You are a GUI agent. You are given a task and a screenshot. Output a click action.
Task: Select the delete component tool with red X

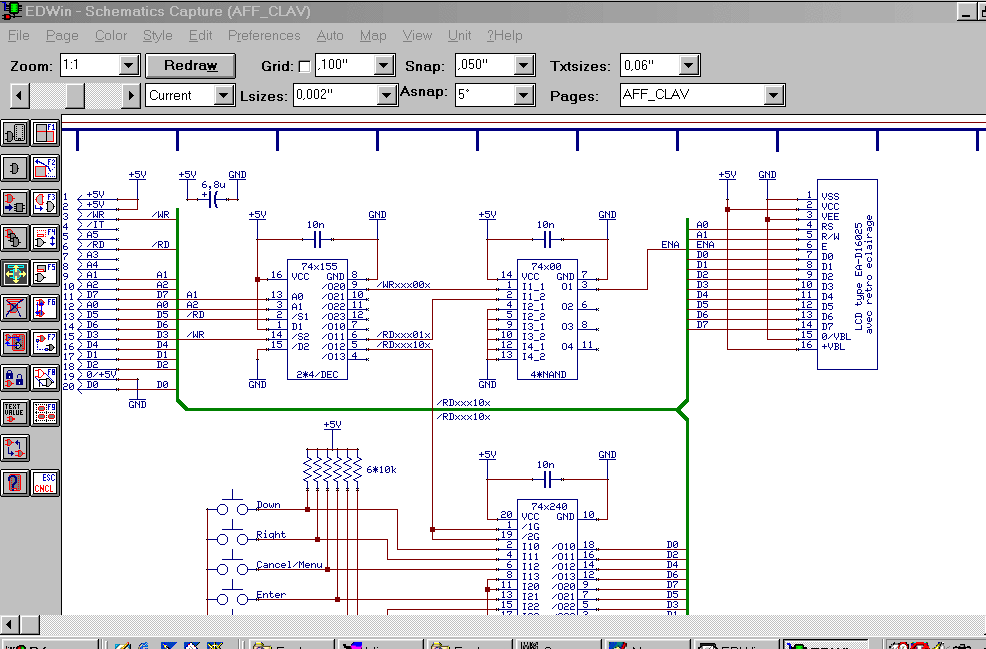point(15,307)
